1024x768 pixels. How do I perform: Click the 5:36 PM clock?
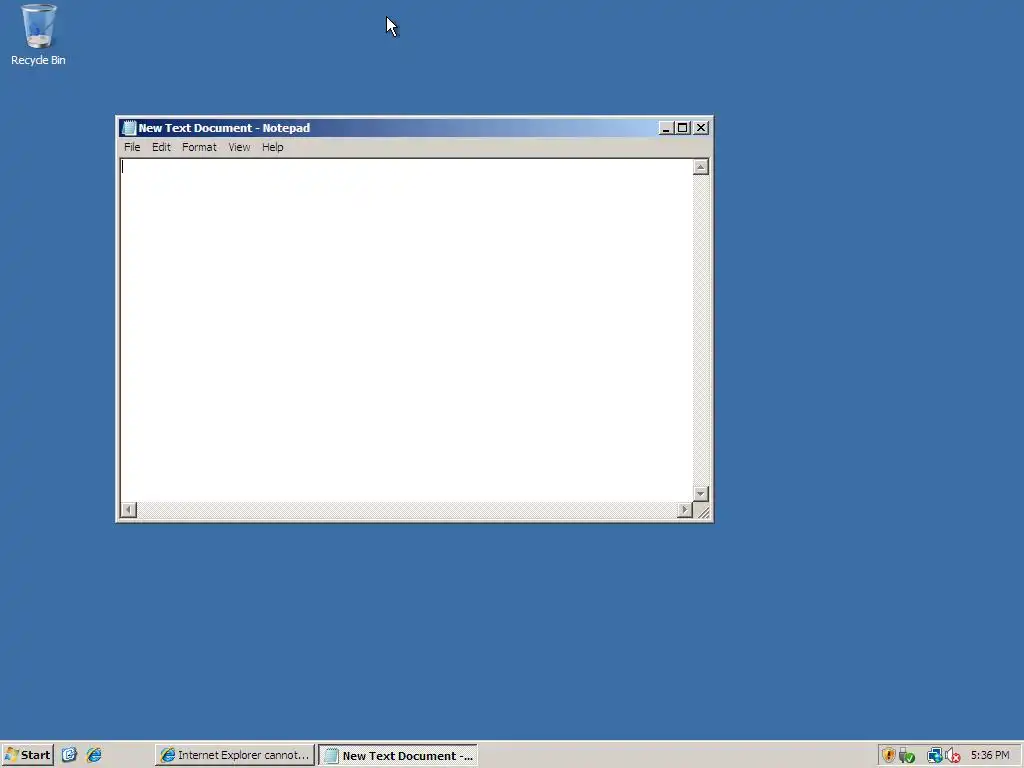990,756
